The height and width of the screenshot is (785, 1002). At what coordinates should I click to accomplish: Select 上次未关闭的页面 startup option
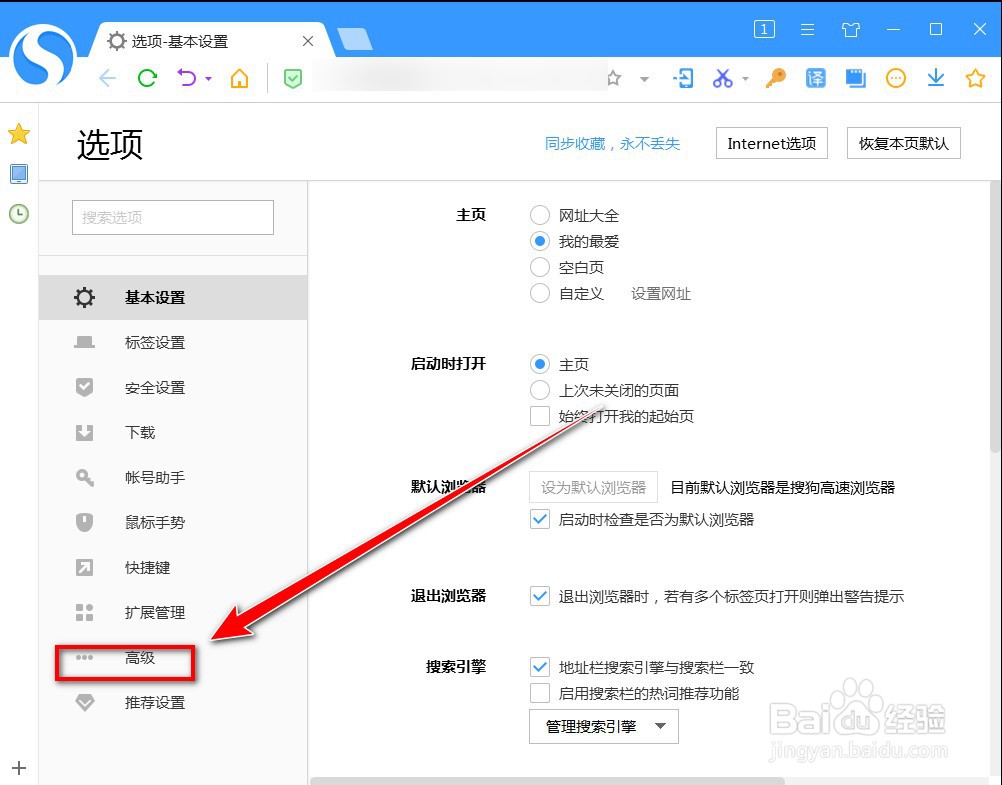[539, 390]
